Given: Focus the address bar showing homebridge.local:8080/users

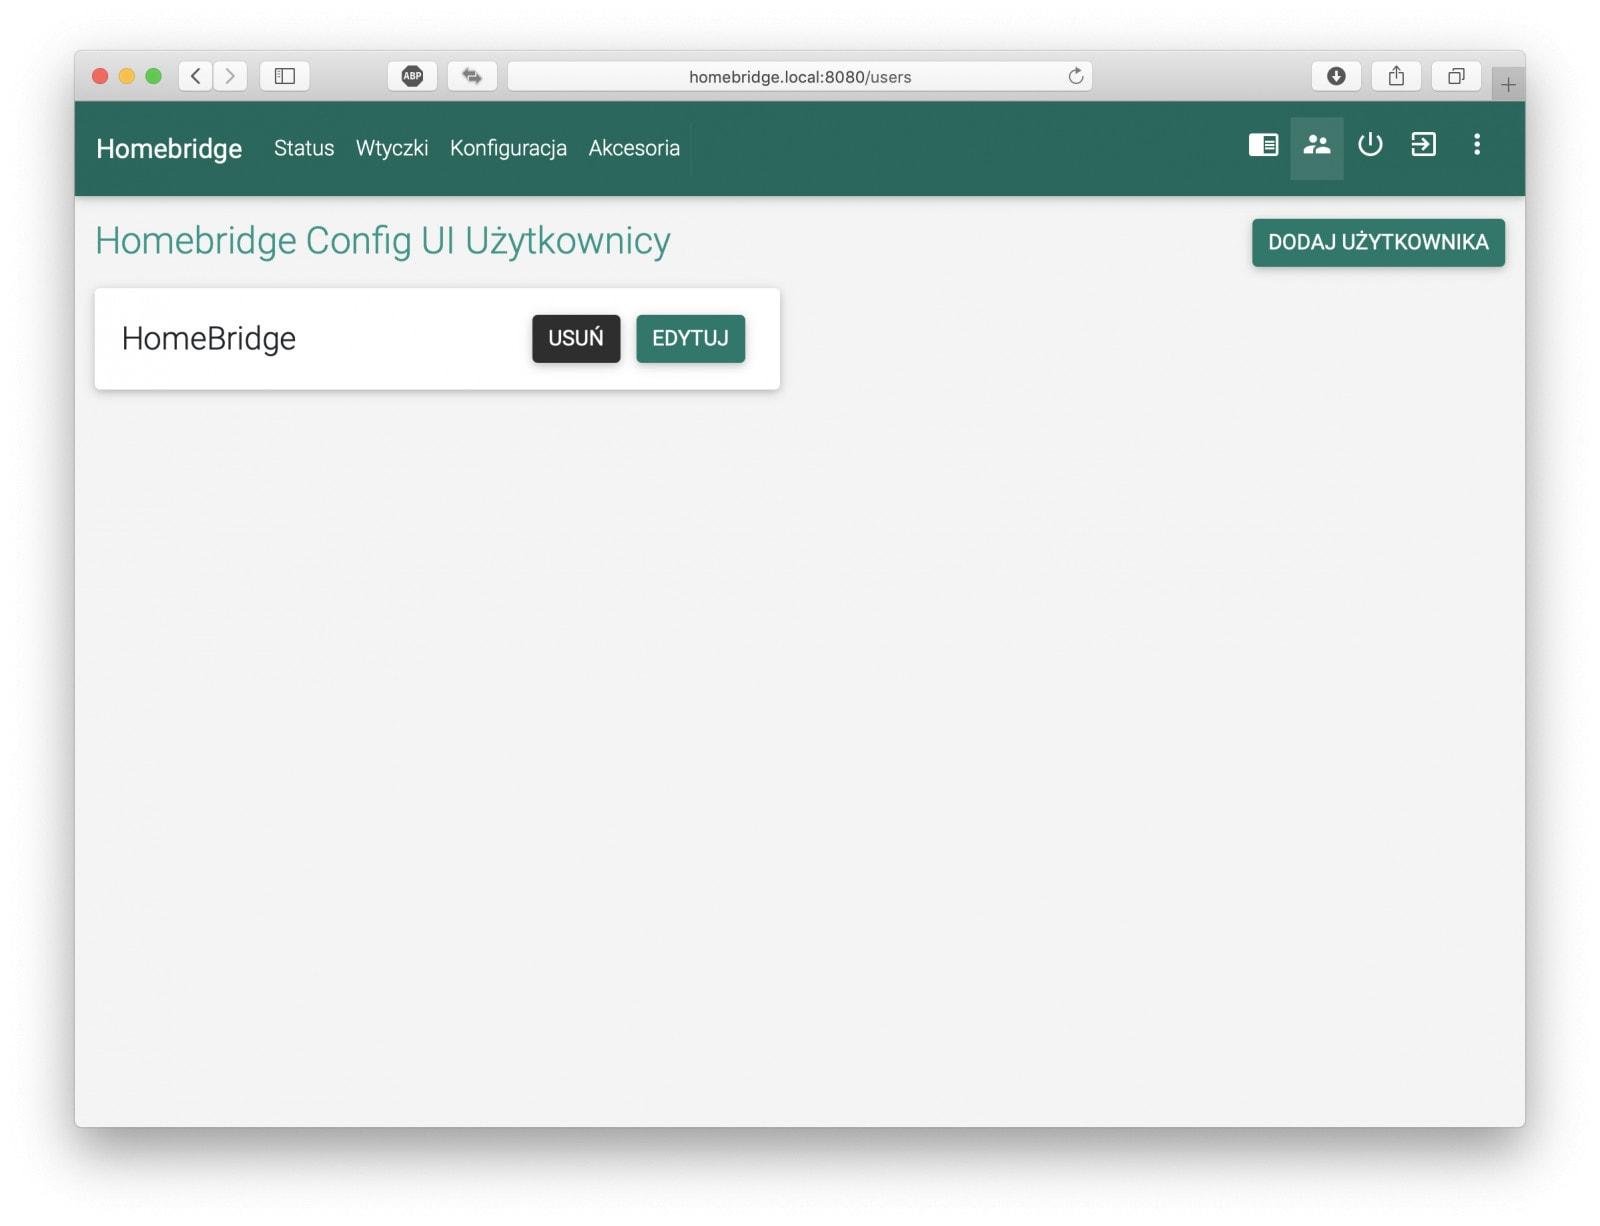Looking at the screenshot, I should 799,76.
